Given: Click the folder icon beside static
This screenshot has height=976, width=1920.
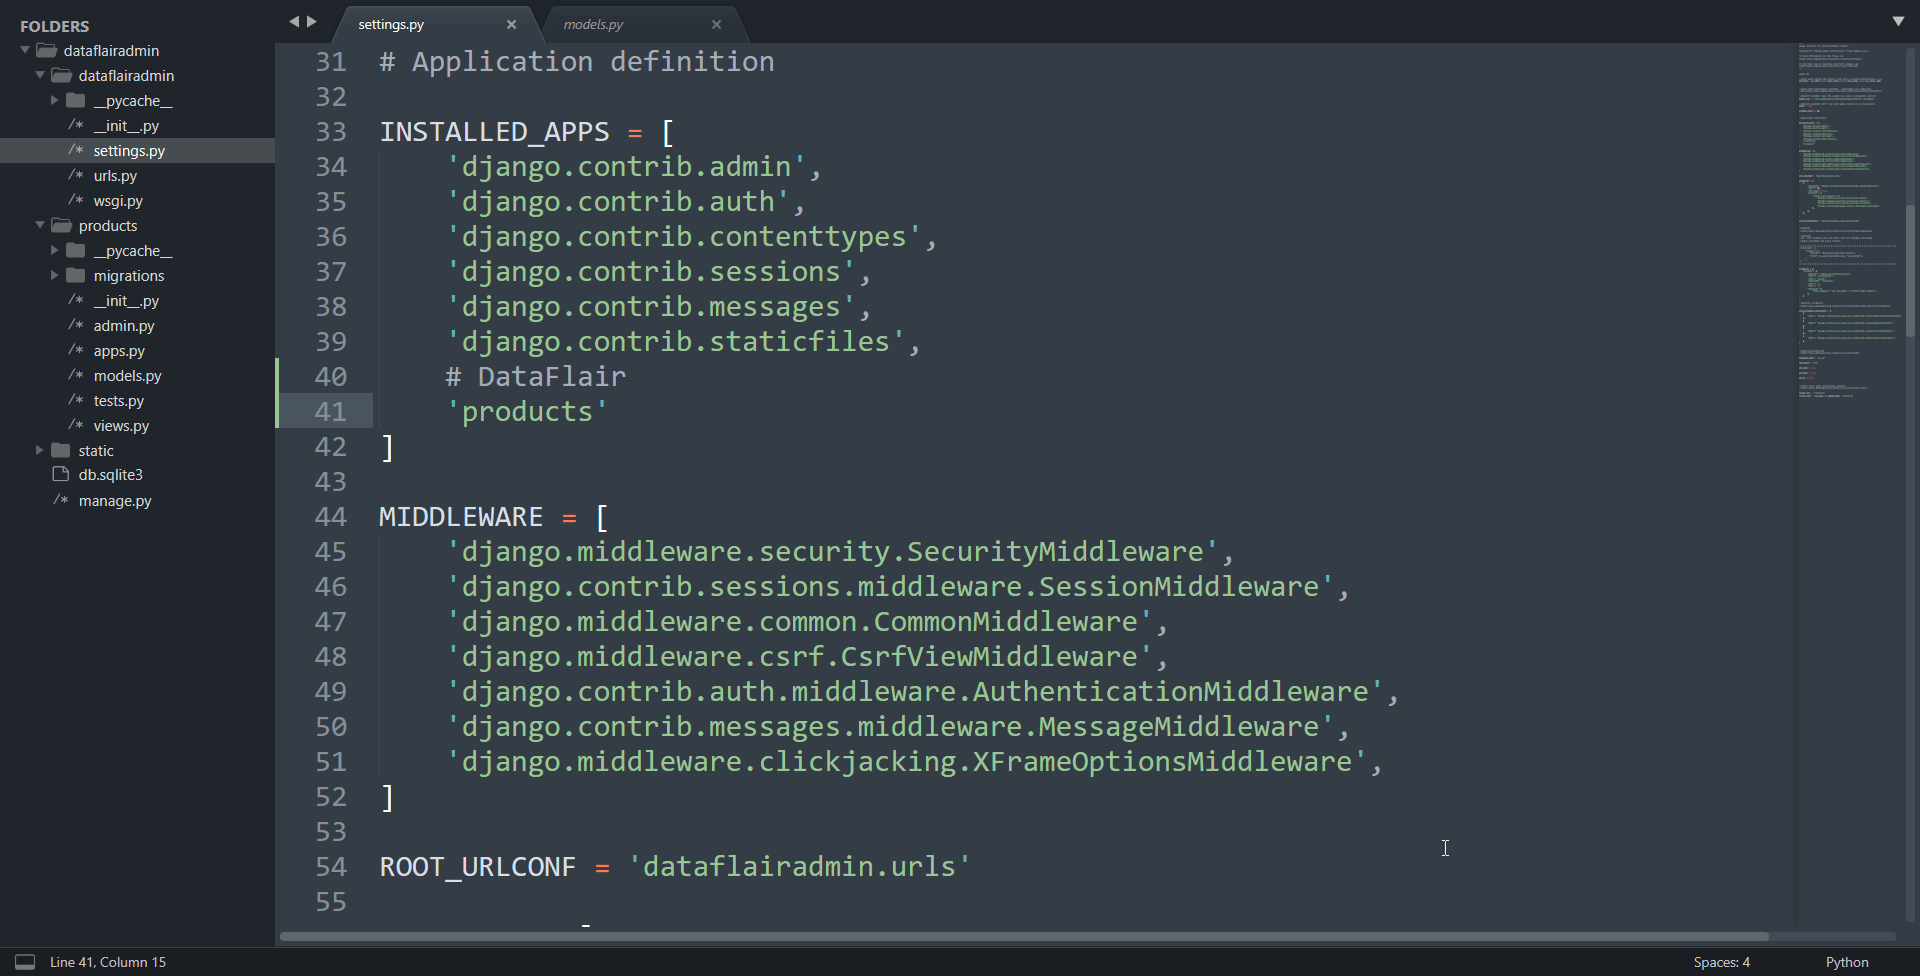Looking at the screenshot, I should point(59,450).
